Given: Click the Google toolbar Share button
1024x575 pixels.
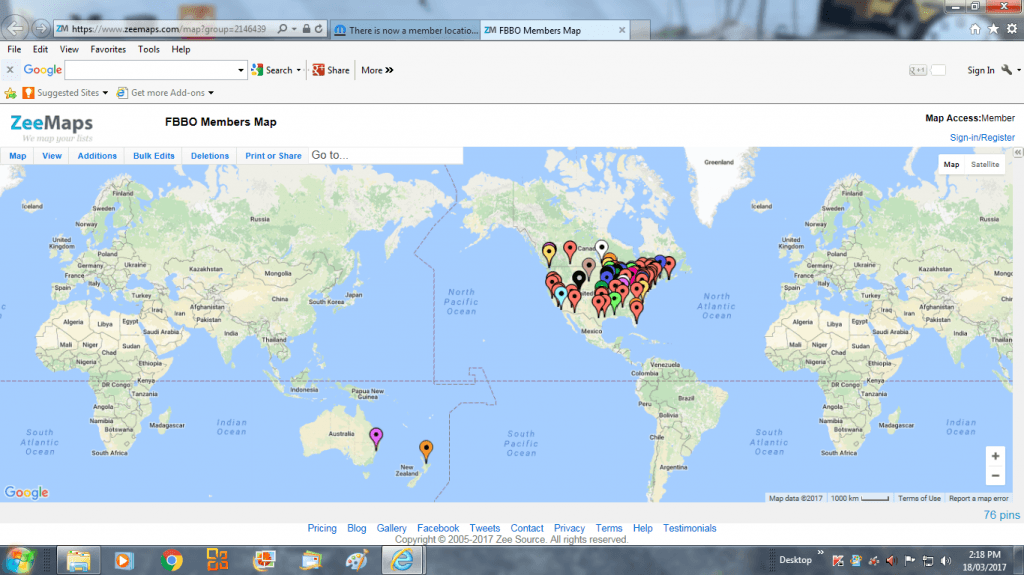Looking at the screenshot, I should click(x=331, y=70).
